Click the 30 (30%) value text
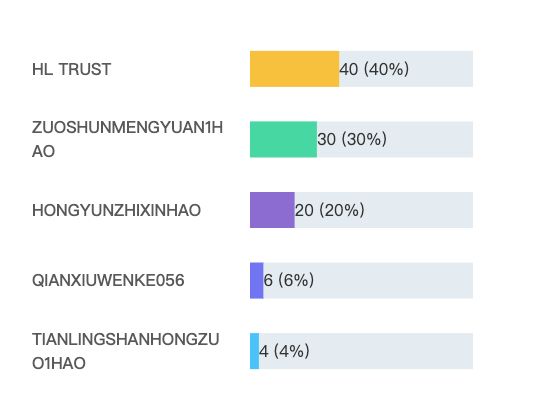This screenshot has width=550, height=420. pyautogui.click(x=352, y=139)
